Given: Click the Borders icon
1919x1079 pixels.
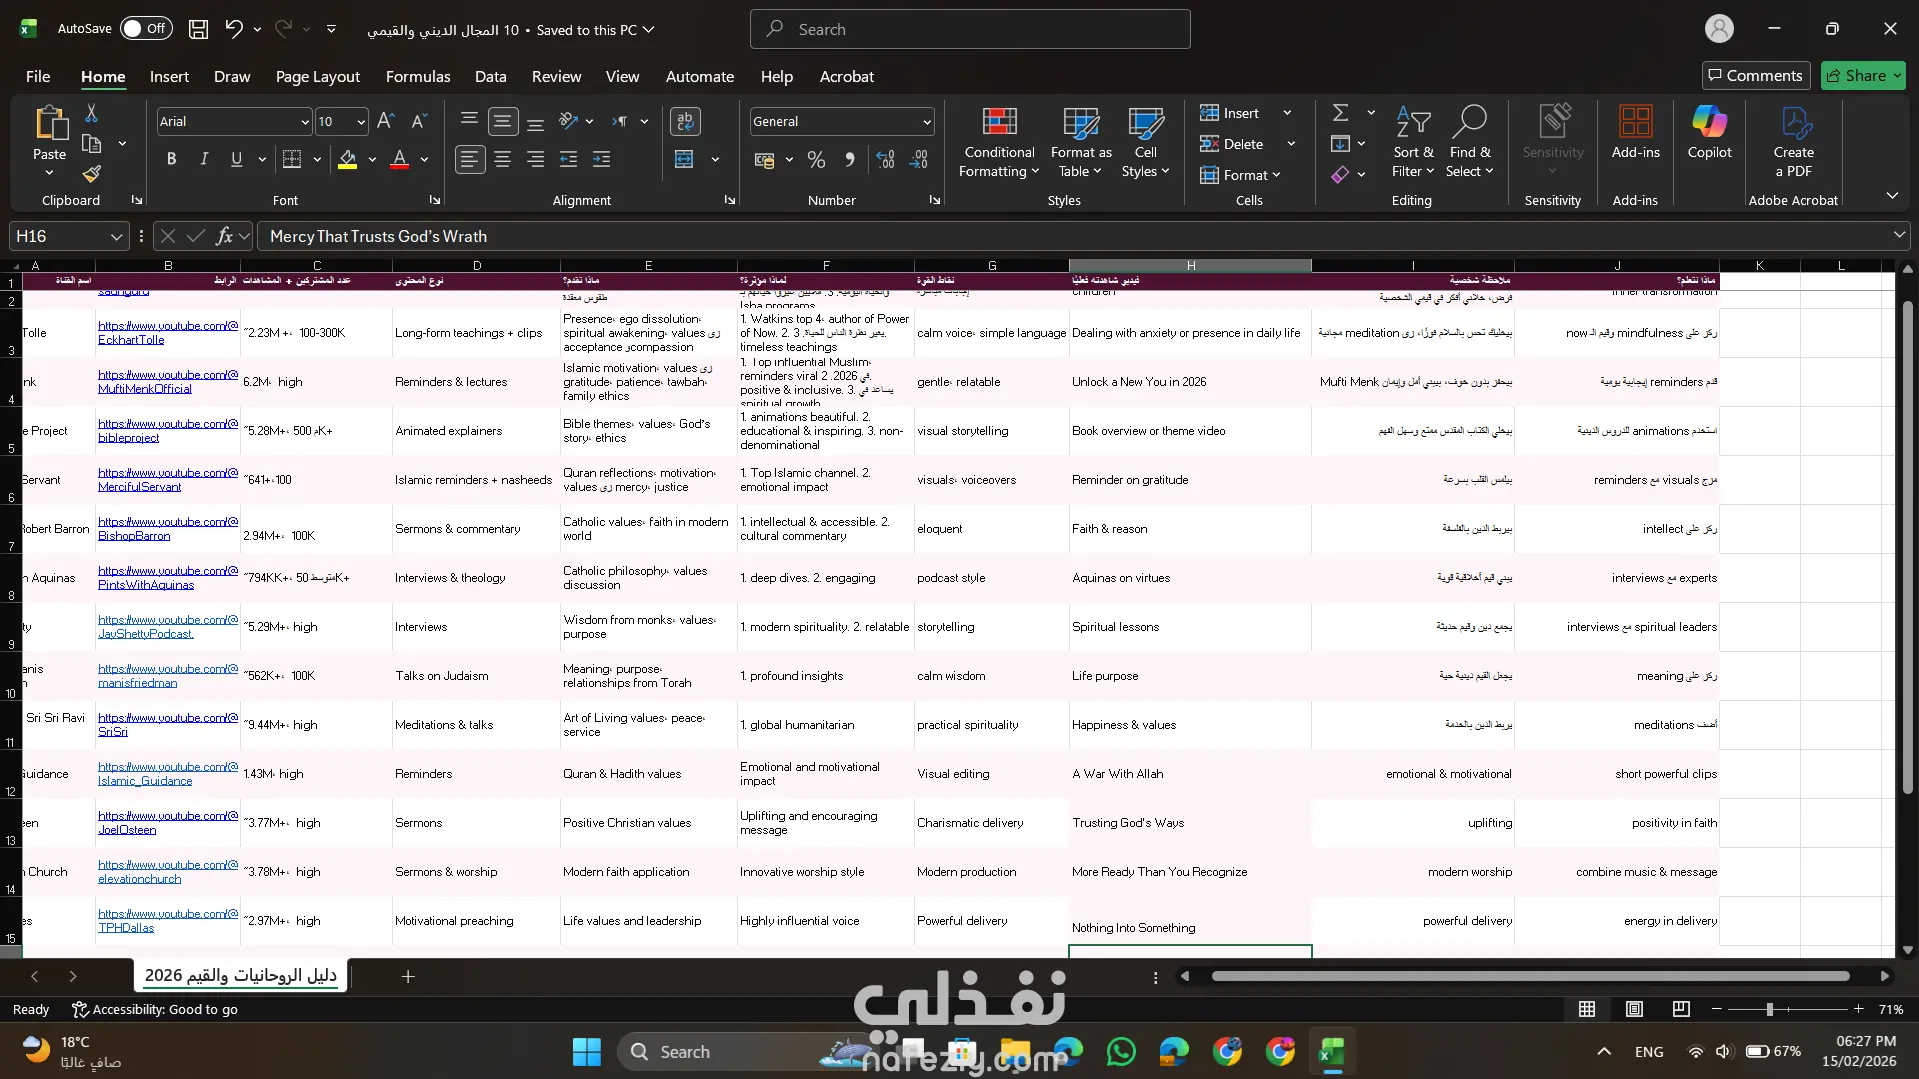Looking at the screenshot, I should click(292, 159).
